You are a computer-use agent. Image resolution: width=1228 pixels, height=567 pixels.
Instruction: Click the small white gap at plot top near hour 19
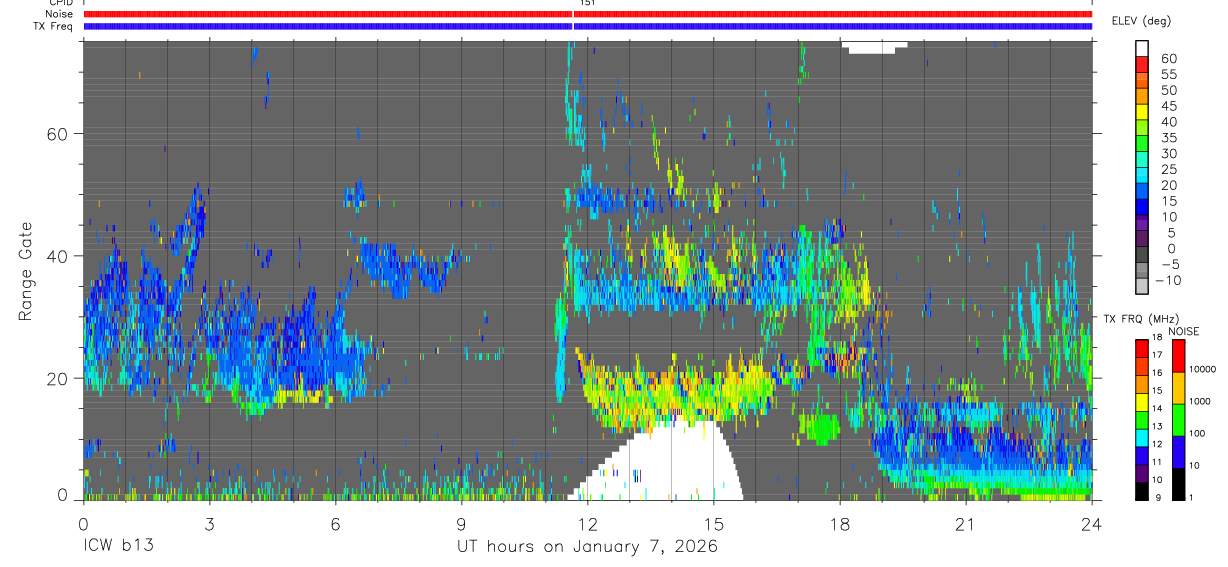[875, 47]
